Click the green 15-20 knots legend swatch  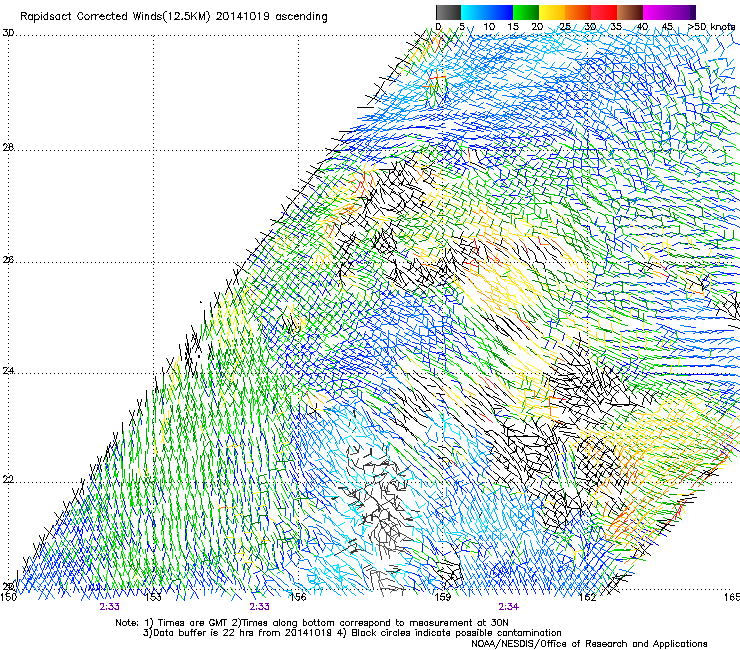pos(526,12)
